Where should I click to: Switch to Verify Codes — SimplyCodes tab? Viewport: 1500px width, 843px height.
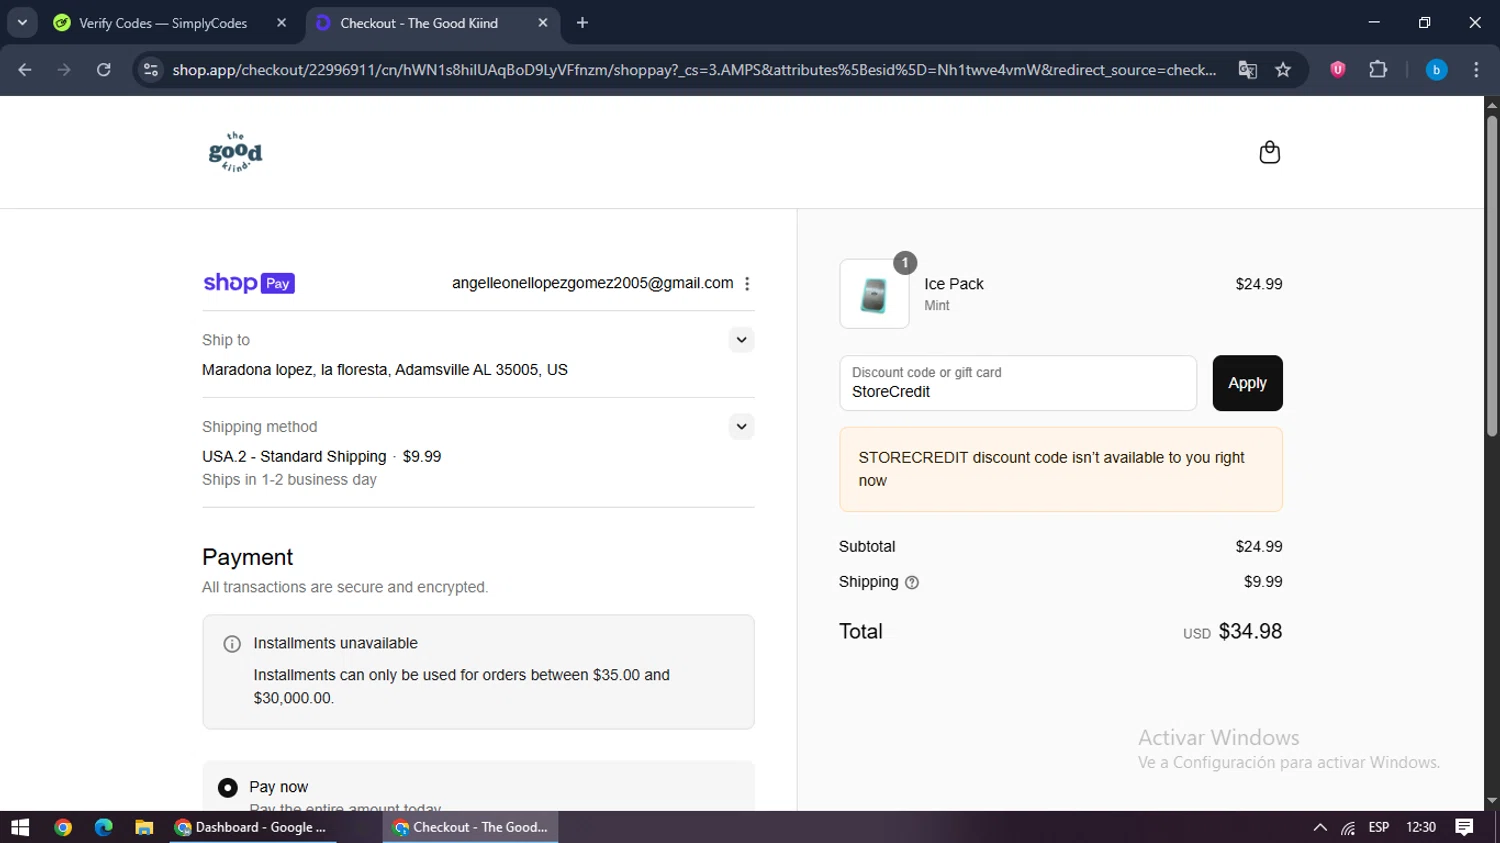[x=172, y=23]
